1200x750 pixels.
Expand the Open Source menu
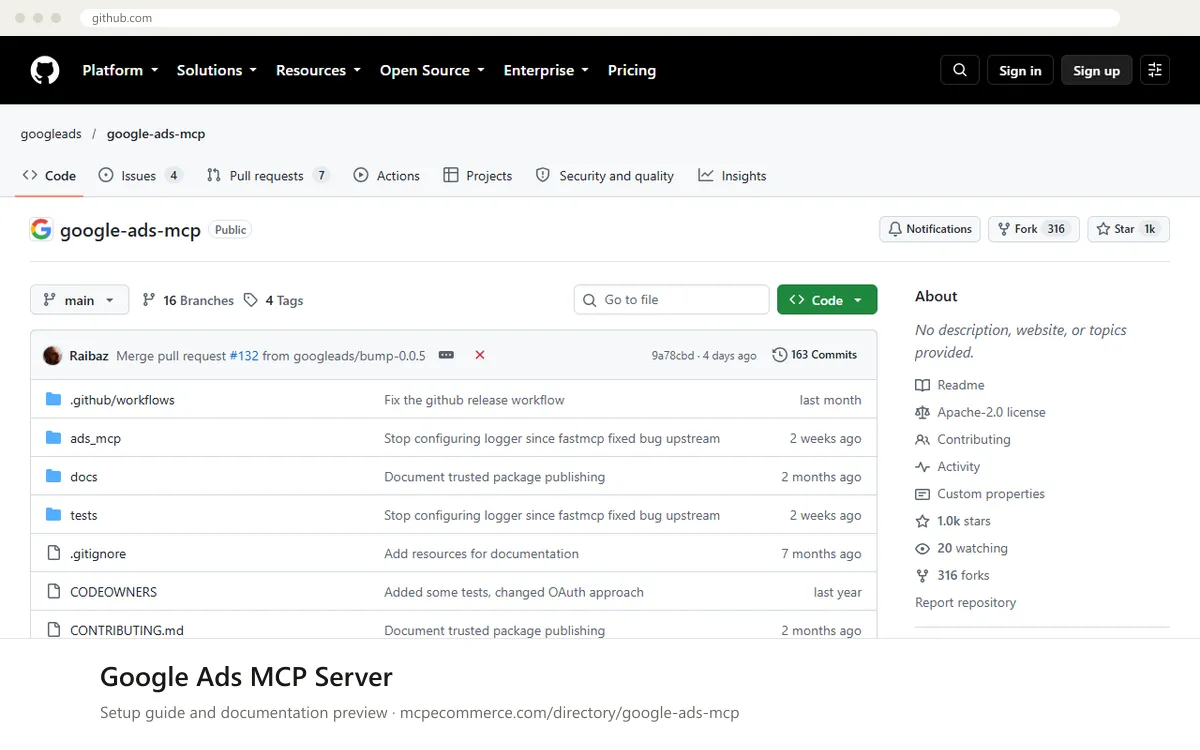432,70
